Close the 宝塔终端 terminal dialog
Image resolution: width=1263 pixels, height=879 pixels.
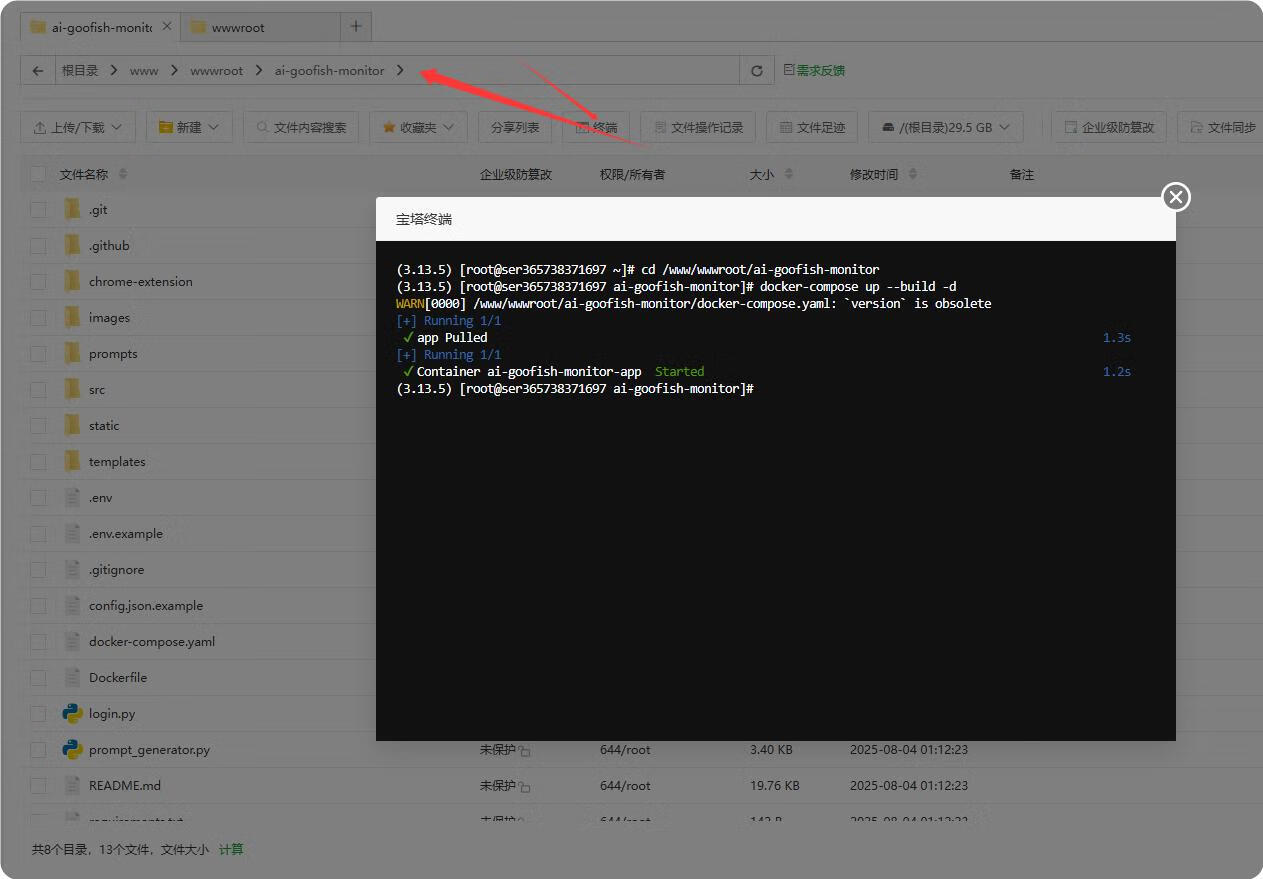tap(1176, 197)
